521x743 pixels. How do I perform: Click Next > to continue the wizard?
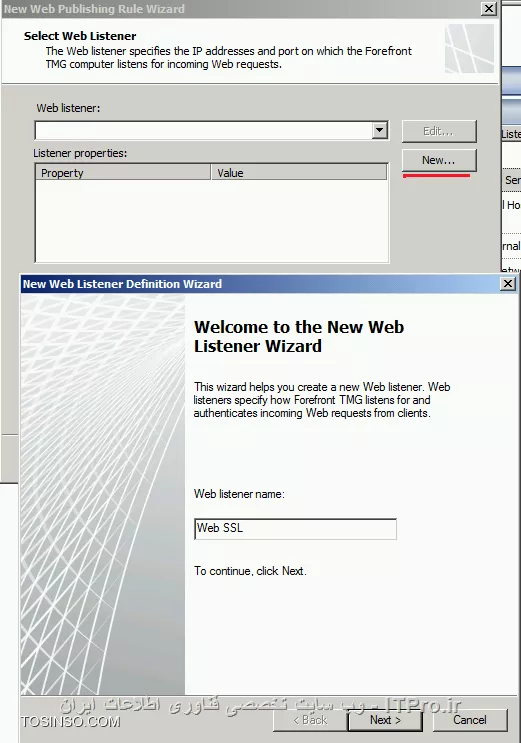point(385,720)
